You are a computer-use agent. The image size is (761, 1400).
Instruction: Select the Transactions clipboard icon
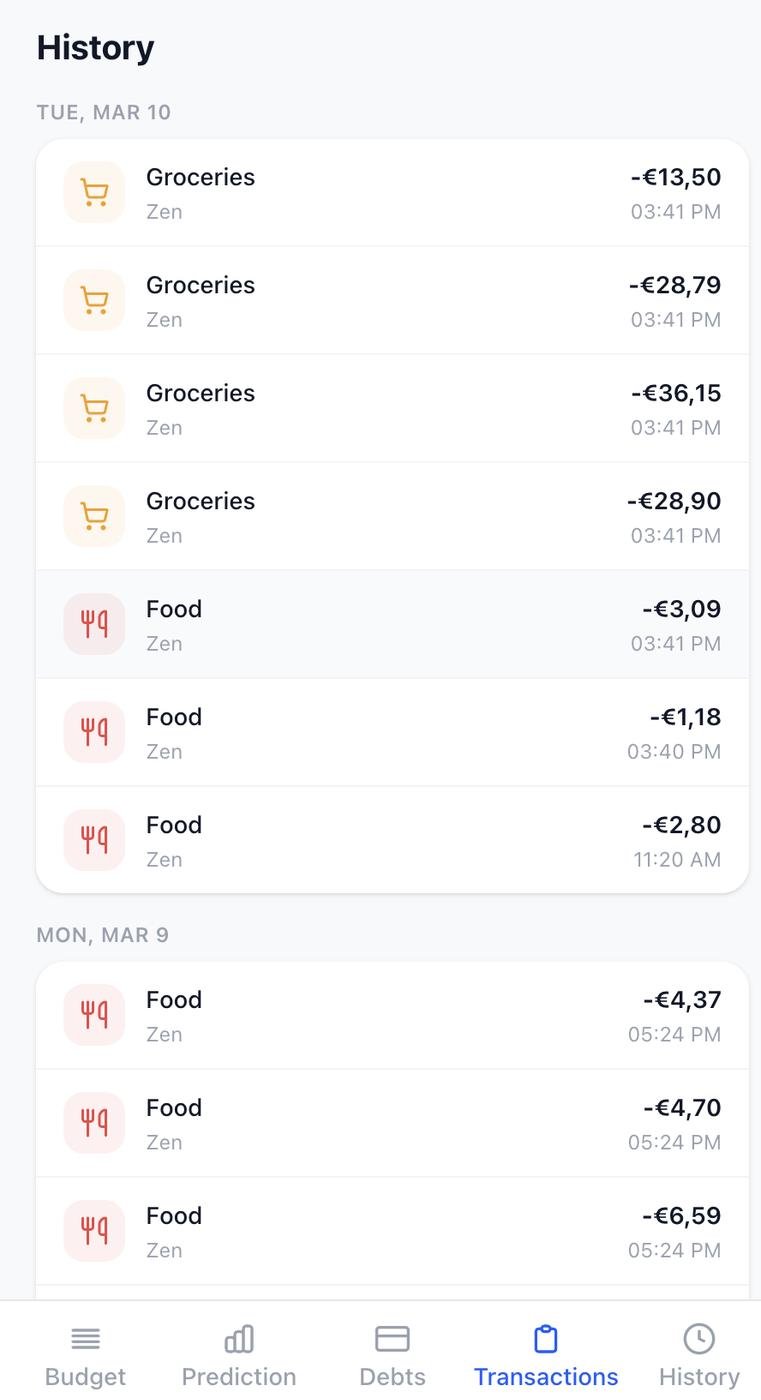545,1338
